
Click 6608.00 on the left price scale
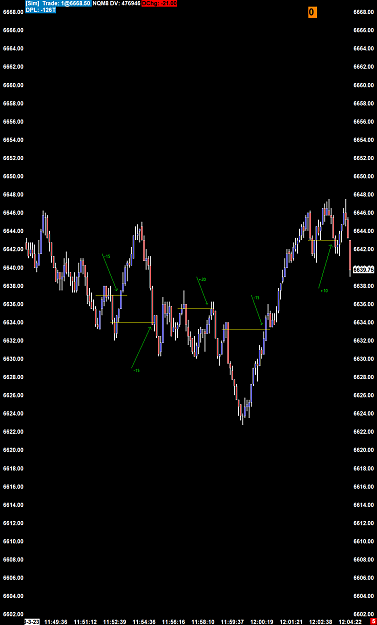tap(13, 560)
